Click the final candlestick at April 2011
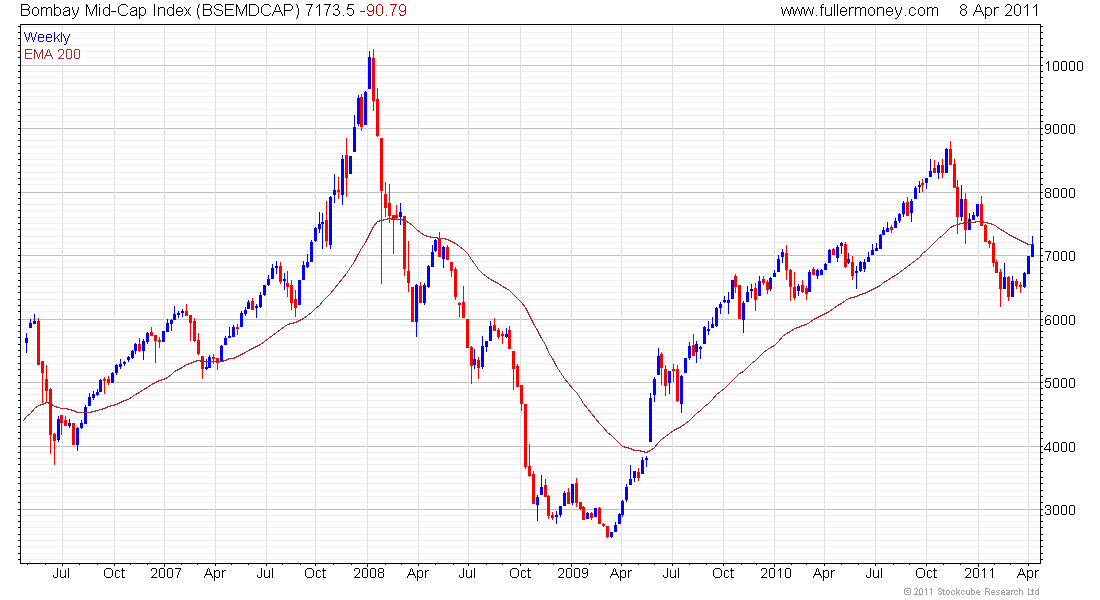The height and width of the screenshot is (600, 1100). (1033, 247)
